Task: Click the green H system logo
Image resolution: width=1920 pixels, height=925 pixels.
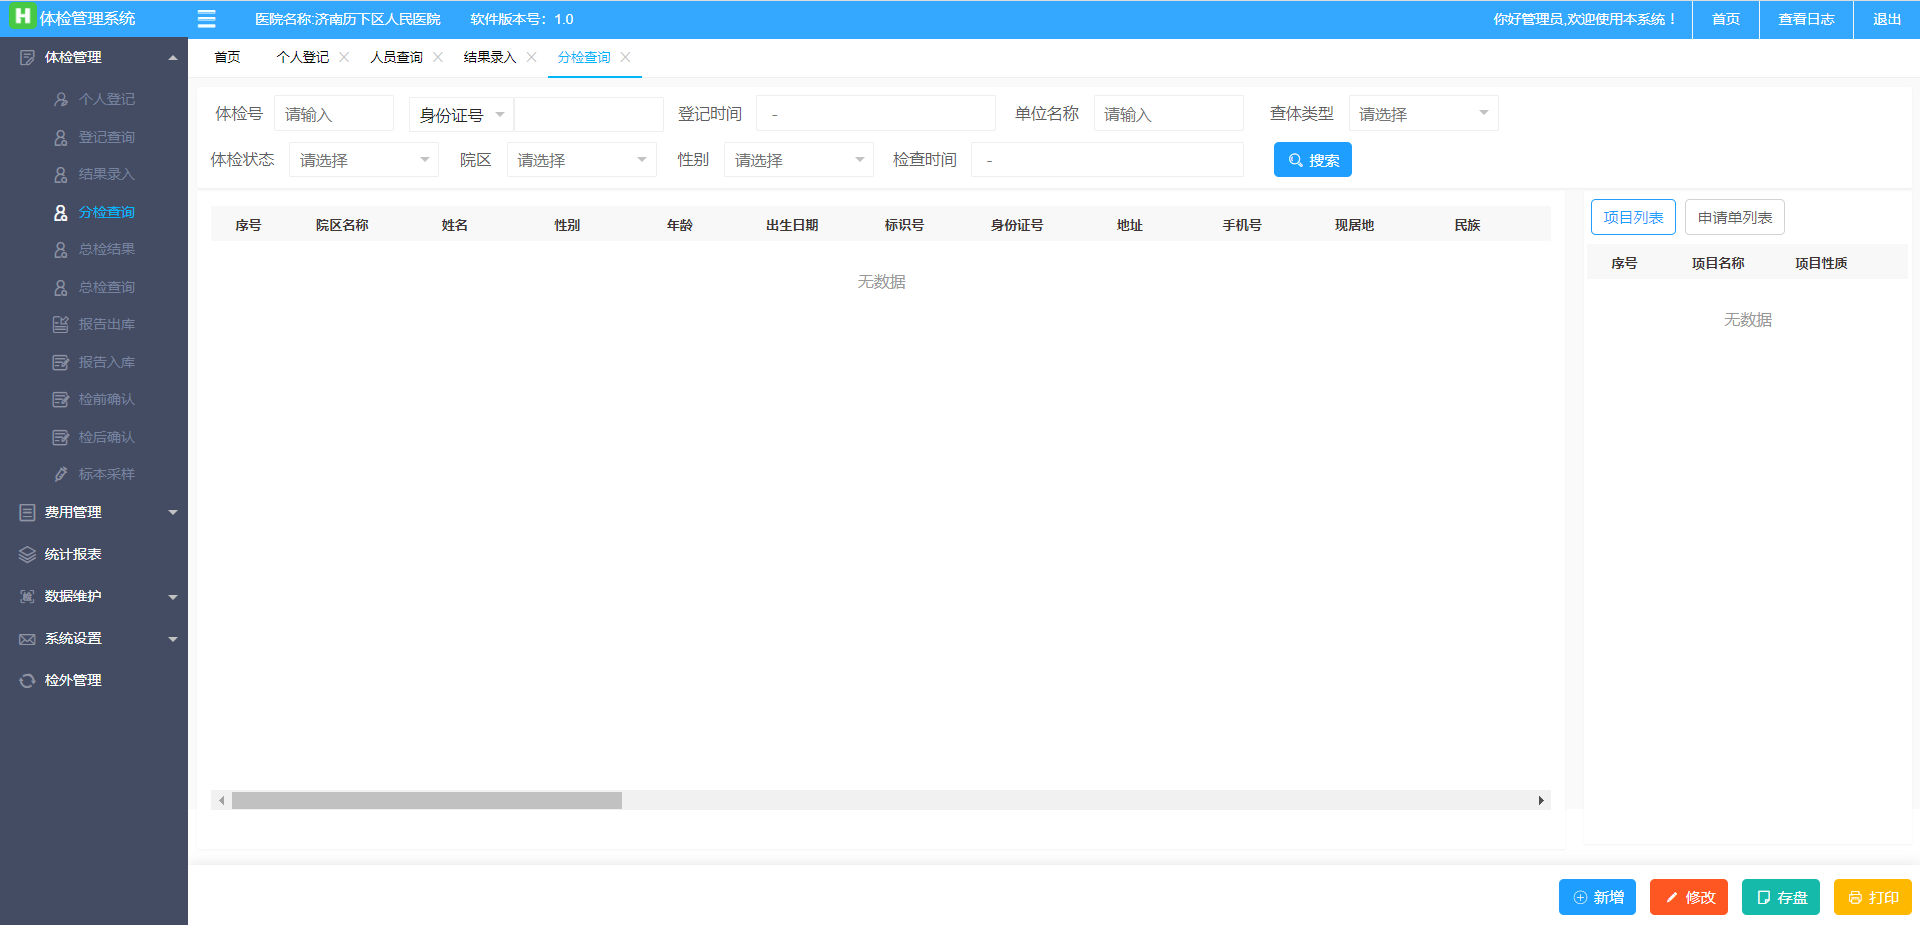Action: tap(21, 17)
